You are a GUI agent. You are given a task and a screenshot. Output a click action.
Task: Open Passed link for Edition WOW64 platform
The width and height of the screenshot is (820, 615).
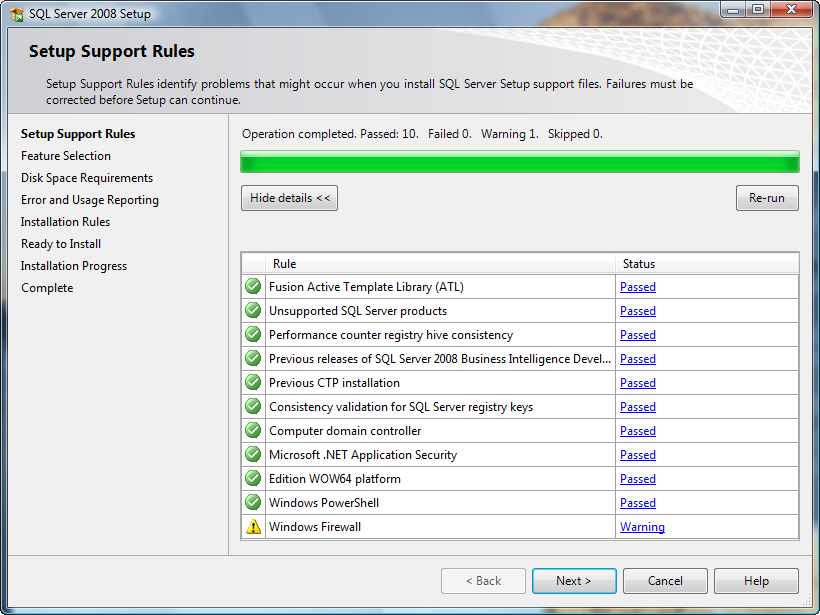coord(637,479)
